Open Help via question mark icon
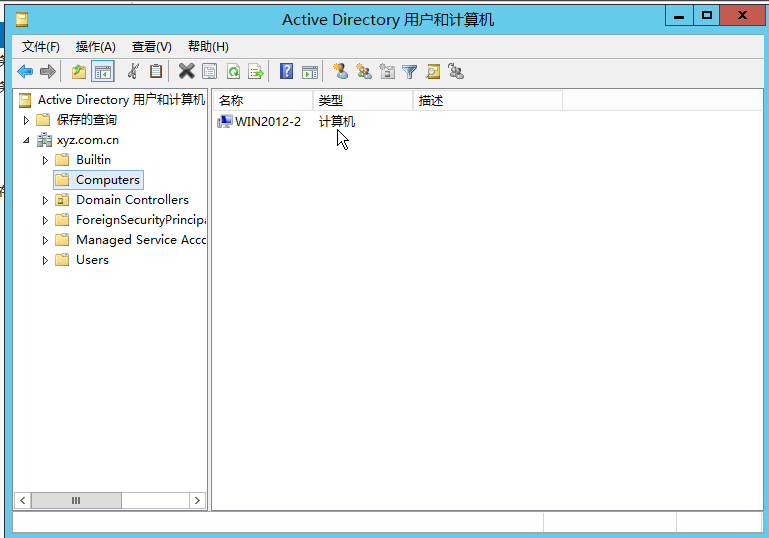769x538 pixels. coord(286,72)
